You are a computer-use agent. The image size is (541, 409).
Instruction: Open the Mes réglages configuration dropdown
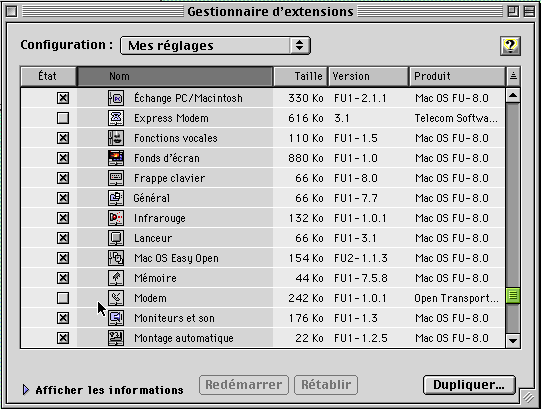coord(215,46)
